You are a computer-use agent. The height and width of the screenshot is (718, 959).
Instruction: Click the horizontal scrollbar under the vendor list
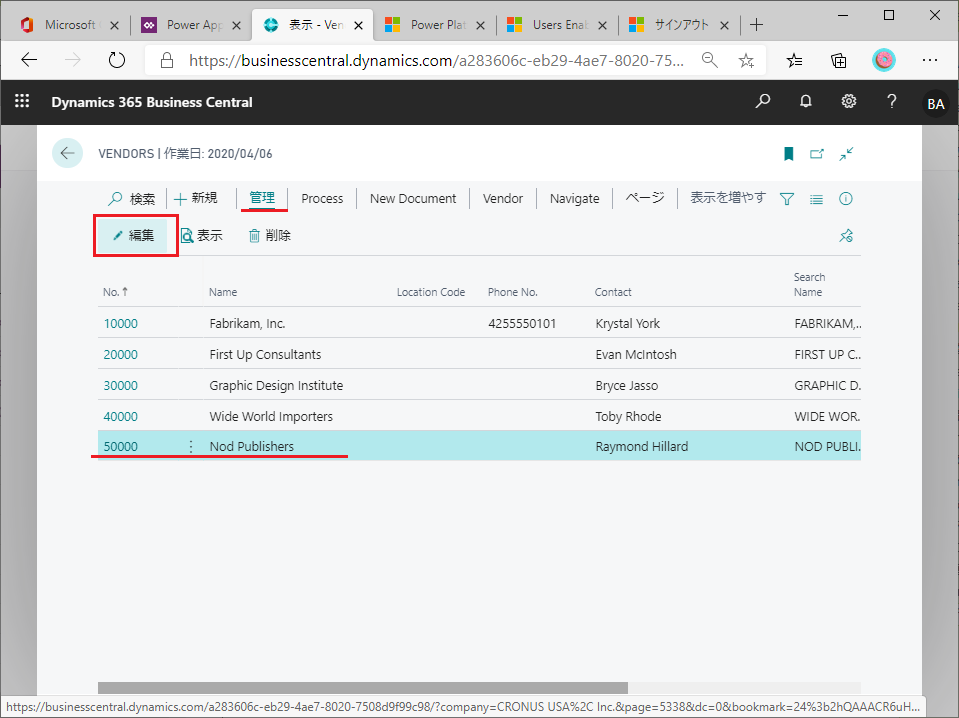363,688
